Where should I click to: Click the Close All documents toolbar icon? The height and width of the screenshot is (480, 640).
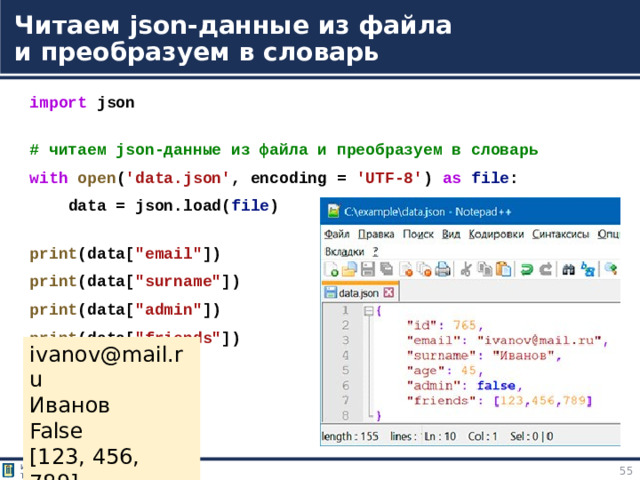[424, 269]
